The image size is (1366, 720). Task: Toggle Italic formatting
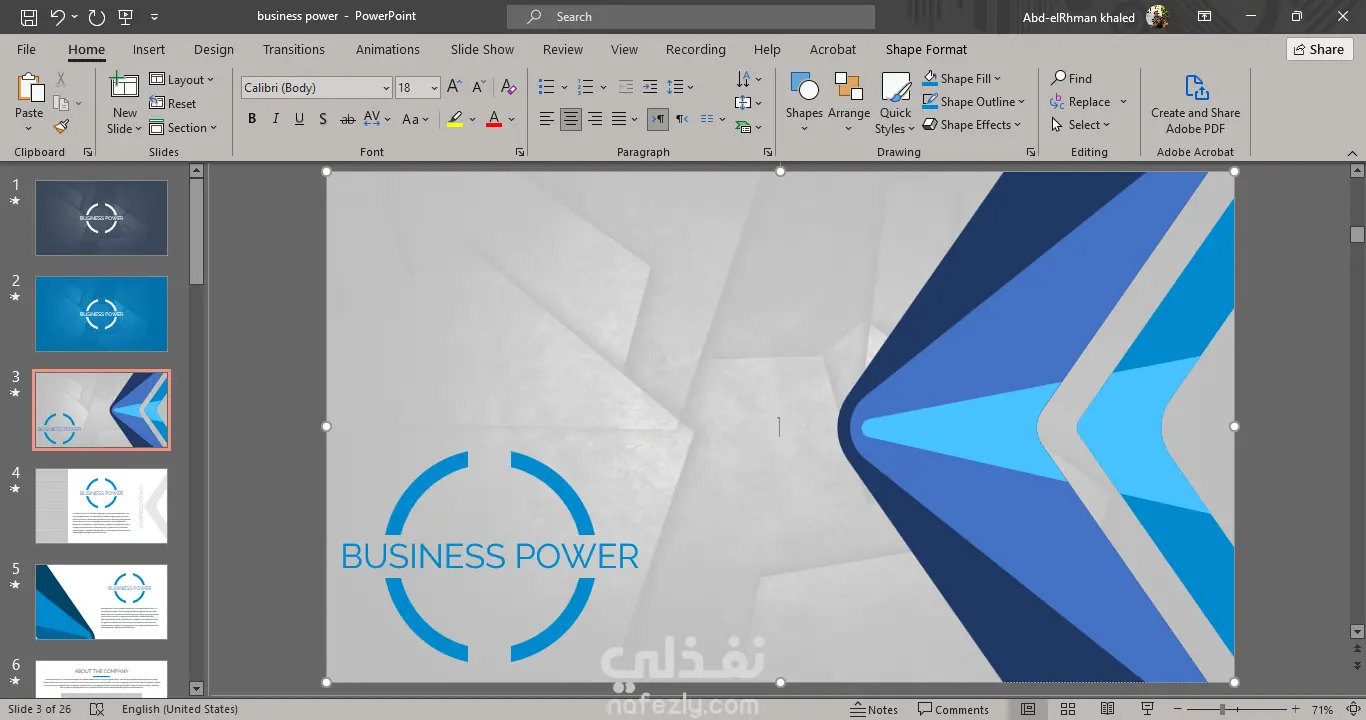pos(276,119)
